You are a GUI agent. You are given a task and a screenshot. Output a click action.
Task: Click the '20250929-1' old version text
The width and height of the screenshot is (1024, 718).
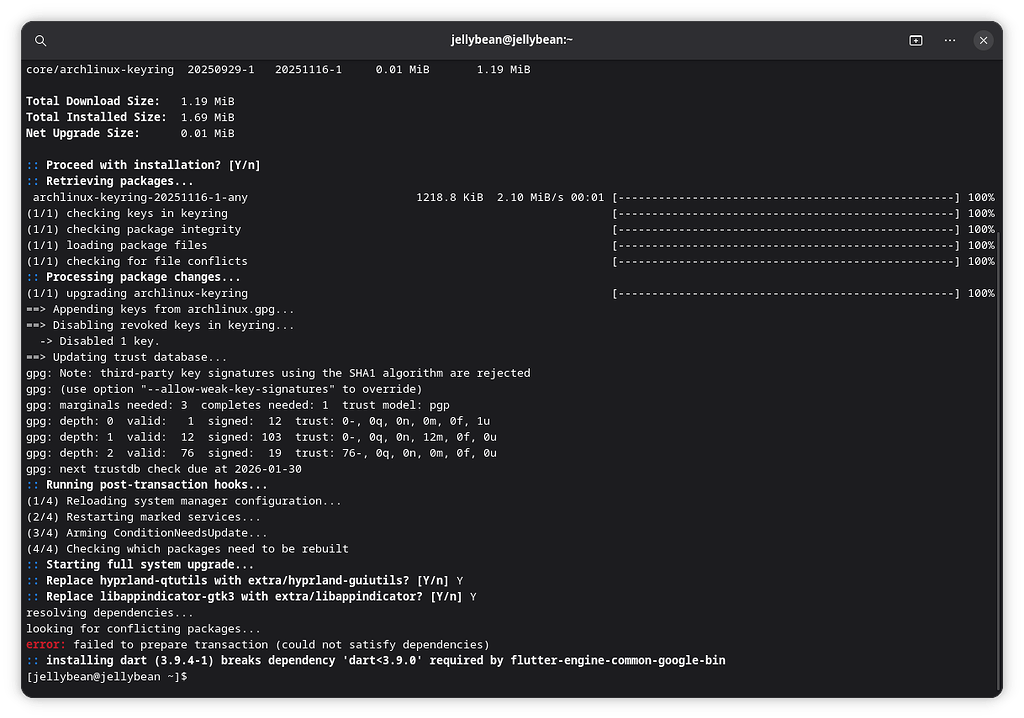point(221,69)
